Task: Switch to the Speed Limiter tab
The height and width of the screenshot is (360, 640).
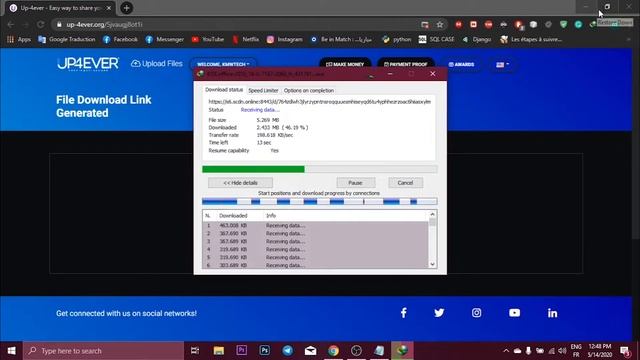Action: click(263, 90)
